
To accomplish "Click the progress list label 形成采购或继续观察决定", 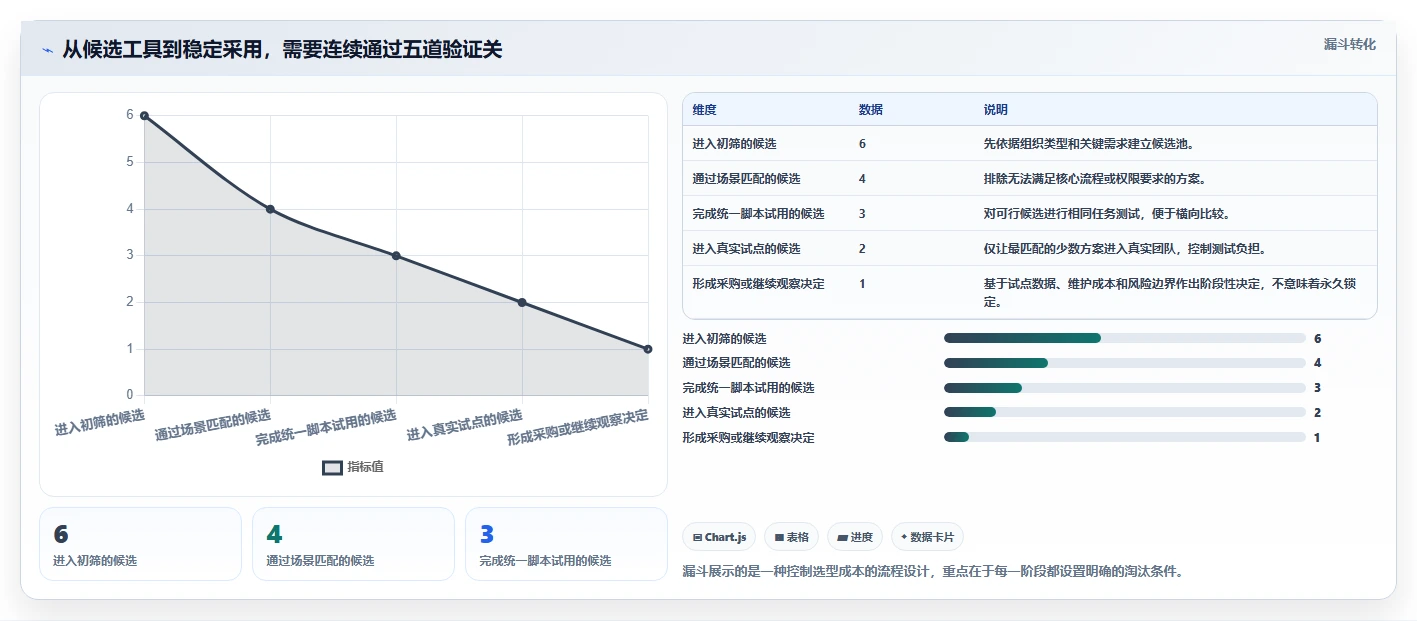I will tap(748, 437).
